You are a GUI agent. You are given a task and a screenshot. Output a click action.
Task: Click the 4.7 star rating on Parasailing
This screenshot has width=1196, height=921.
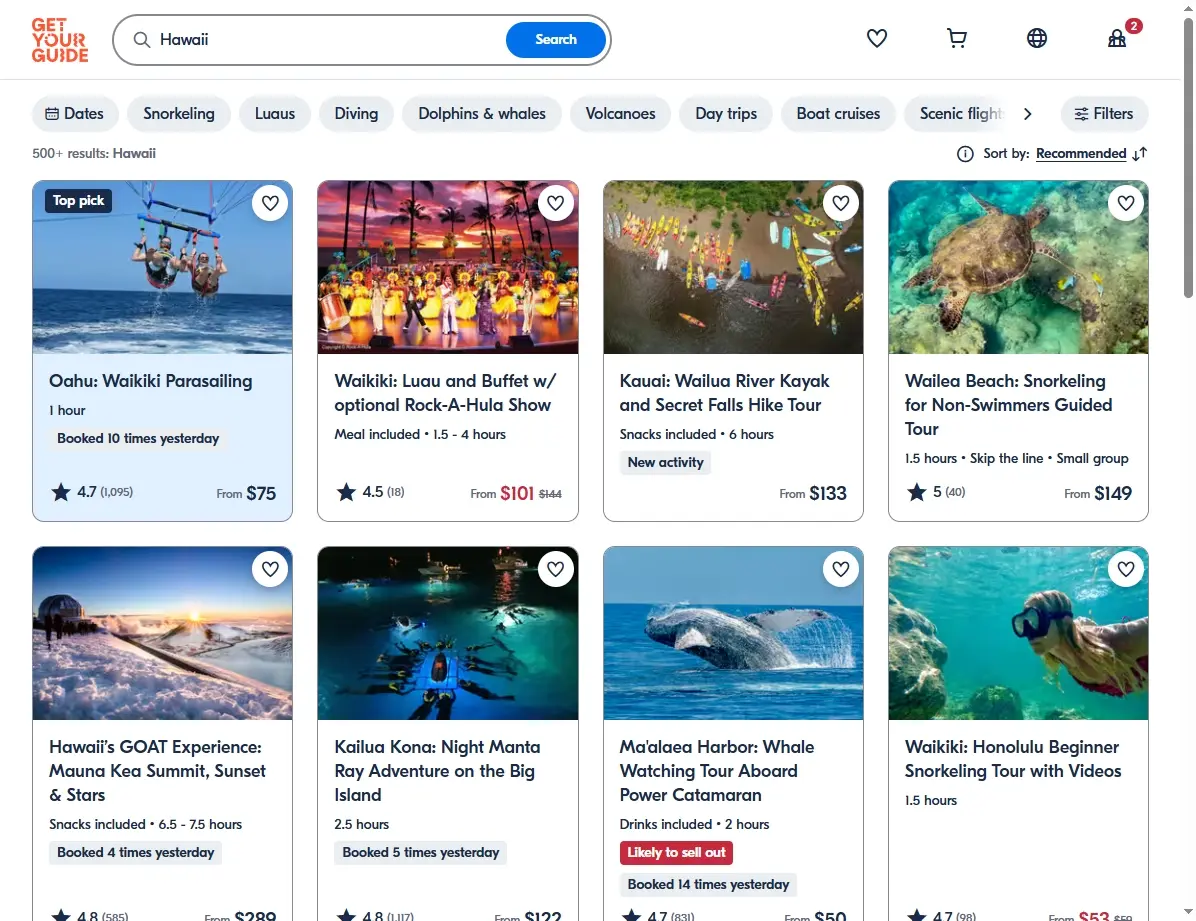92,492
